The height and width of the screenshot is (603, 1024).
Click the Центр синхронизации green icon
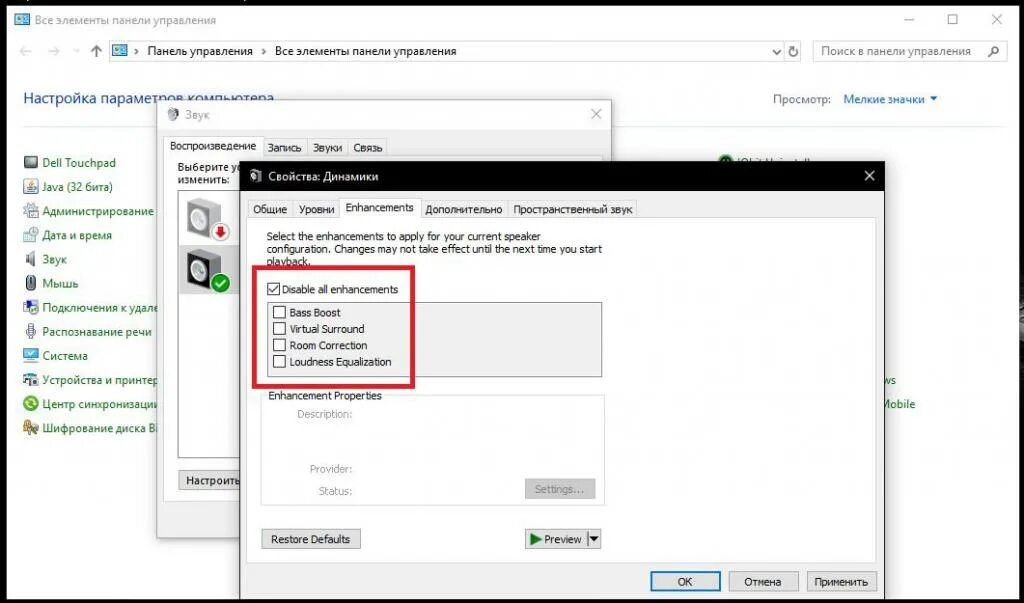pyautogui.click(x=31, y=404)
